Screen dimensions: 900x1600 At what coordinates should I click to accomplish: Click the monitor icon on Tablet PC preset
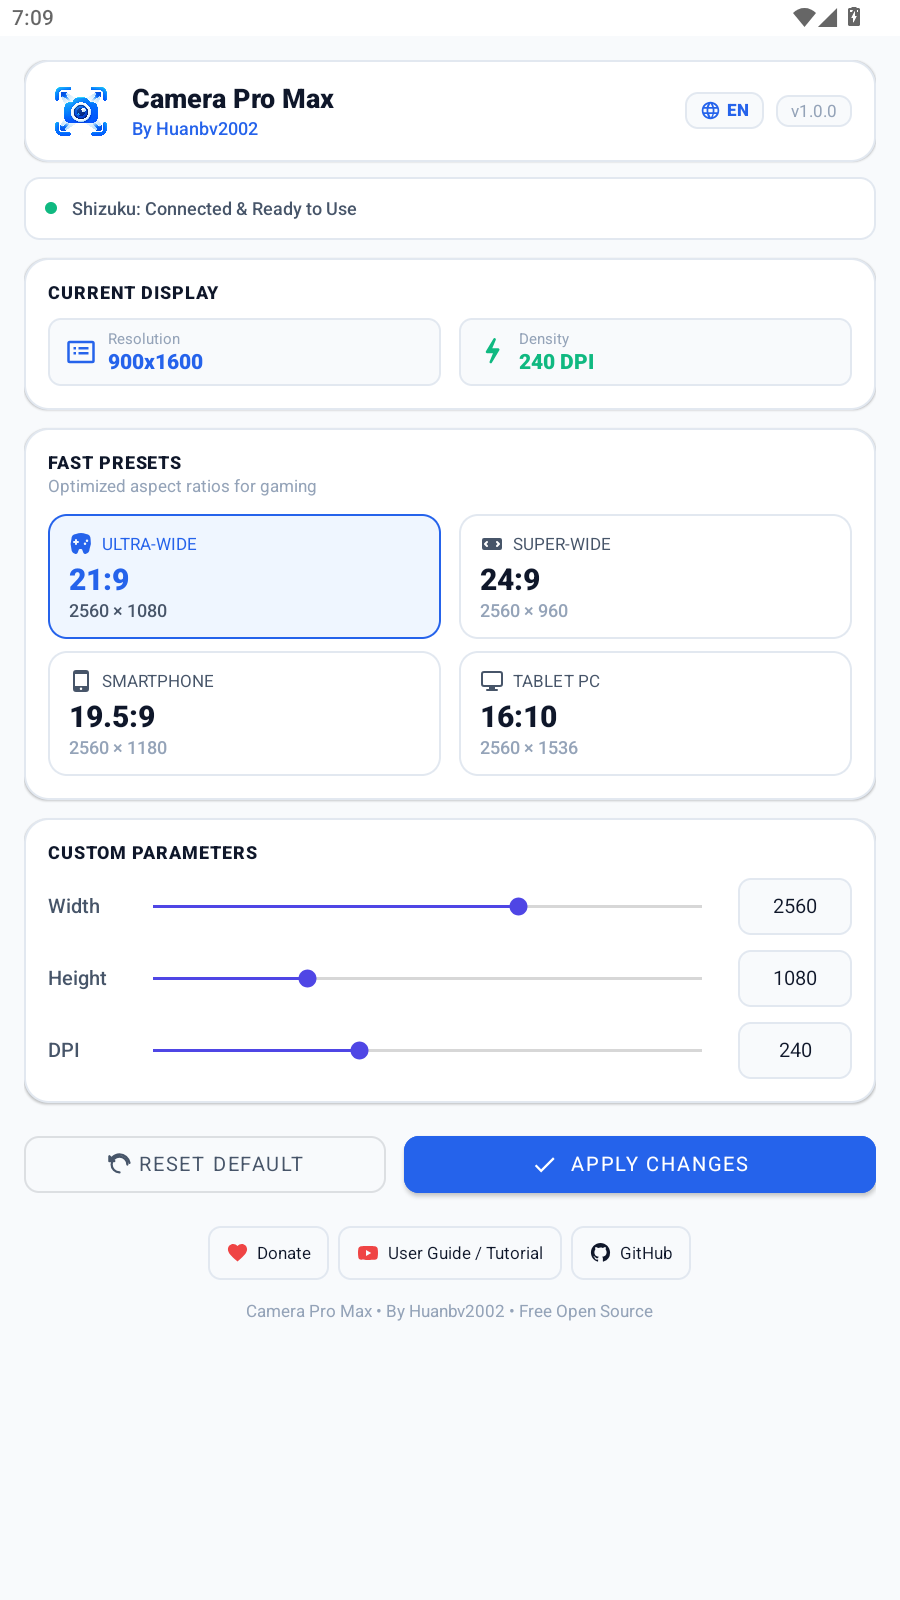point(492,681)
